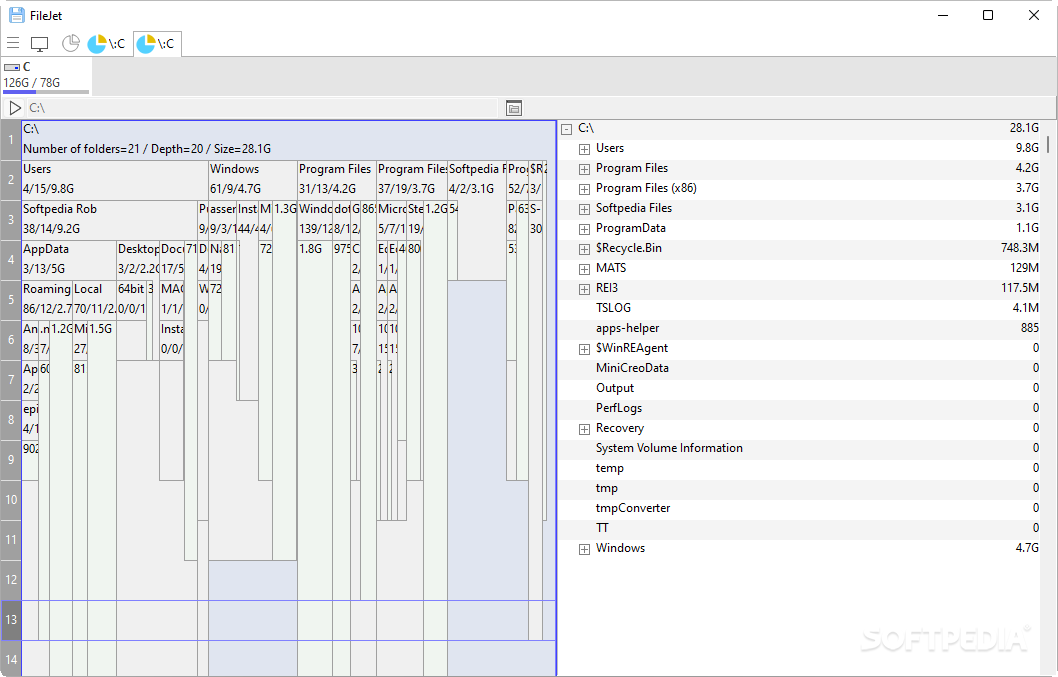Expand the Recovery tree node
The image size is (1058, 677).
pos(584,429)
